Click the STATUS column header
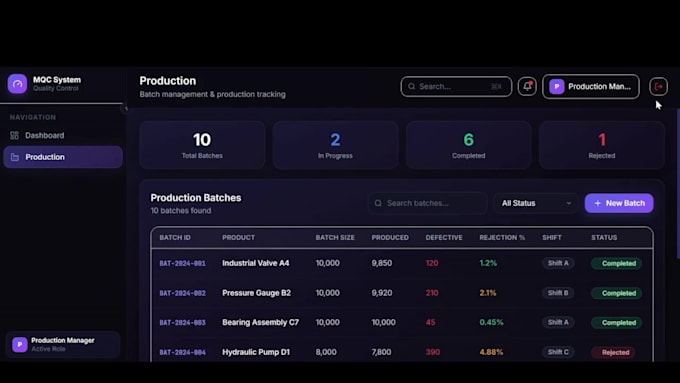680x383 pixels. point(604,238)
